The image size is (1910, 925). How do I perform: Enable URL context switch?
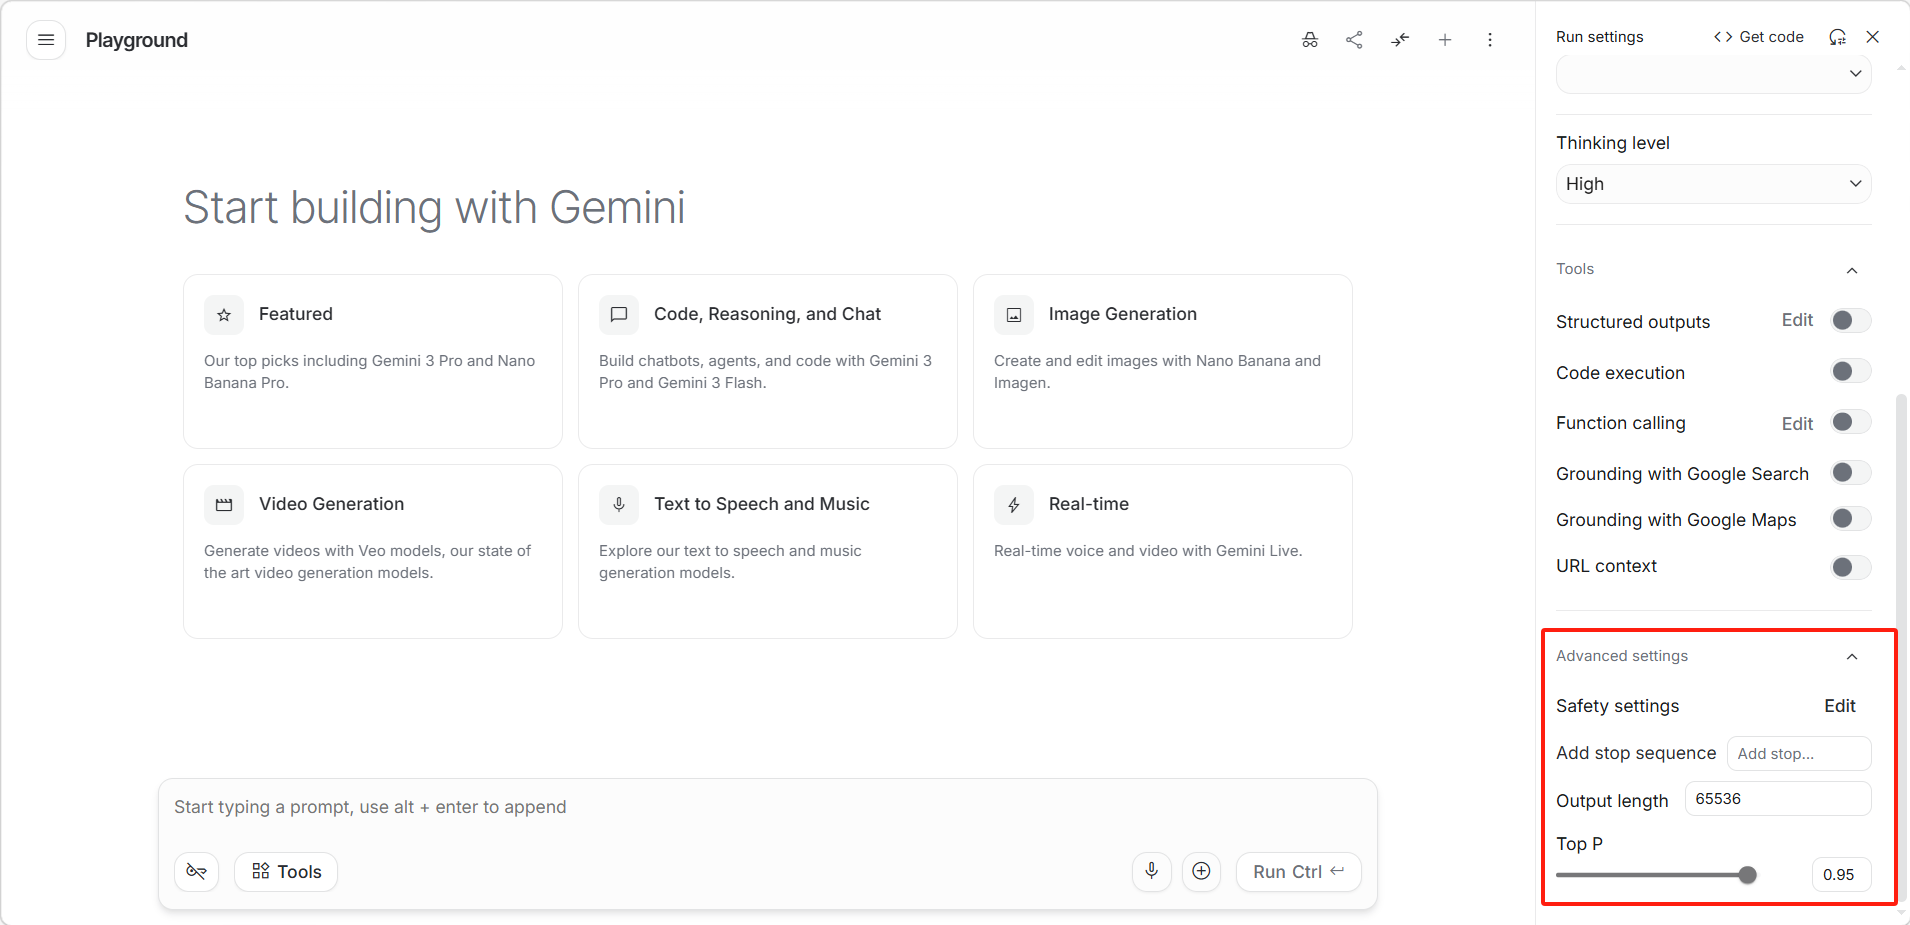click(x=1851, y=568)
